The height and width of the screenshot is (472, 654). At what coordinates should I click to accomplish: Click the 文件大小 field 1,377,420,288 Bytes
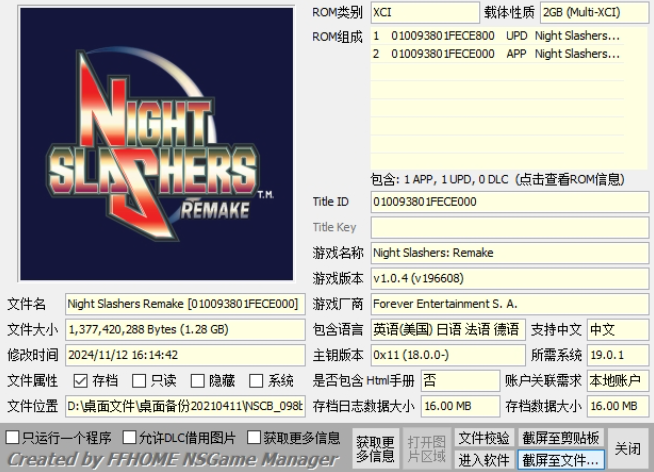pyautogui.click(x=185, y=329)
